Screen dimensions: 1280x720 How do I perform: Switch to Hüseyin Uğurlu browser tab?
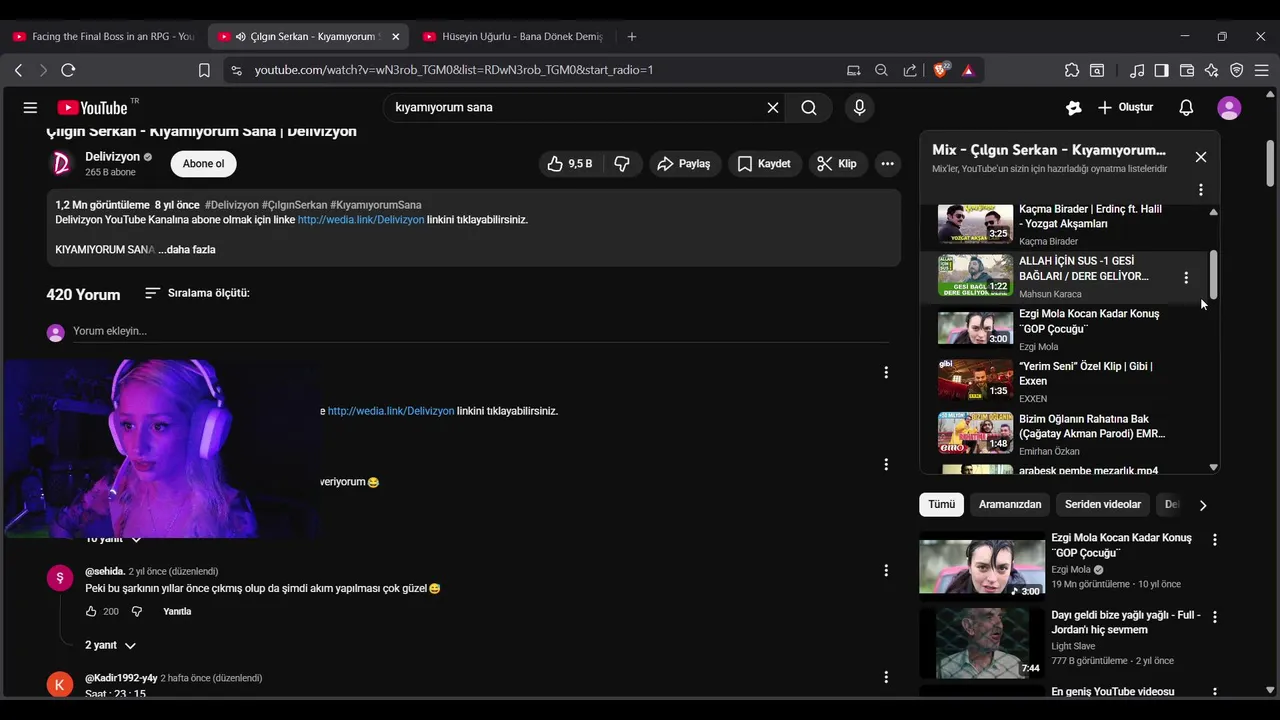[512, 37]
